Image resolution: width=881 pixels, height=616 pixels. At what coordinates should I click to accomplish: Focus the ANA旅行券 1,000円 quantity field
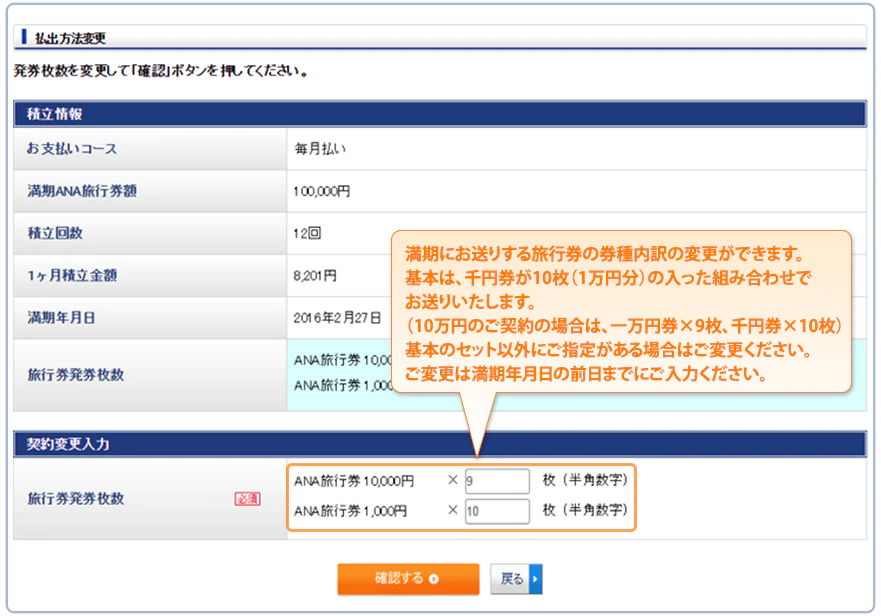tap(497, 511)
